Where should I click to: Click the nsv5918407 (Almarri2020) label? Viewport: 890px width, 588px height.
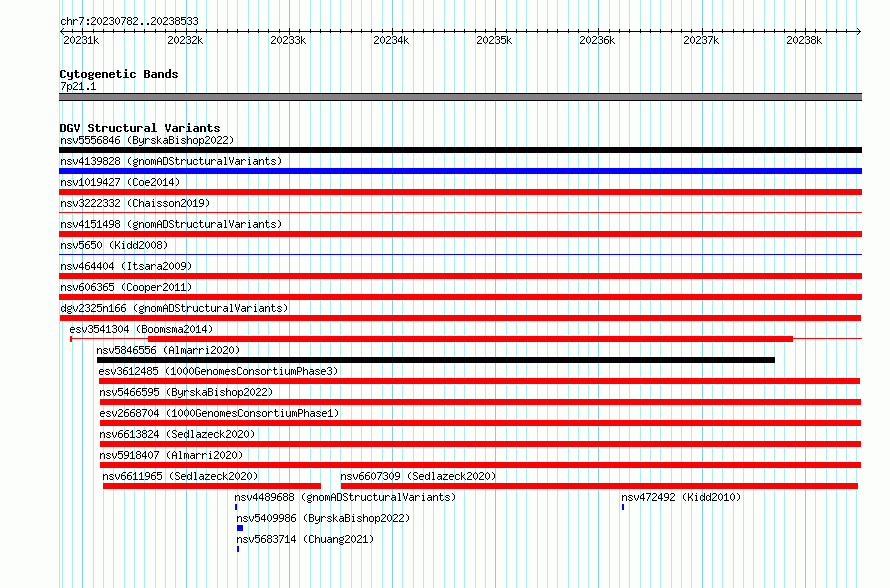[171, 455]
